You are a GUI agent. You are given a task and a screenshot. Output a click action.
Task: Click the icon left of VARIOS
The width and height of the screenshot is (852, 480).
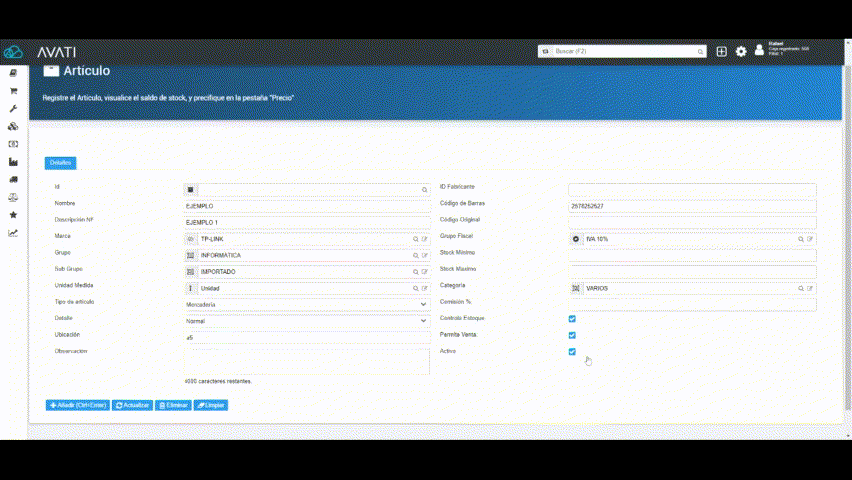[575, 289]
